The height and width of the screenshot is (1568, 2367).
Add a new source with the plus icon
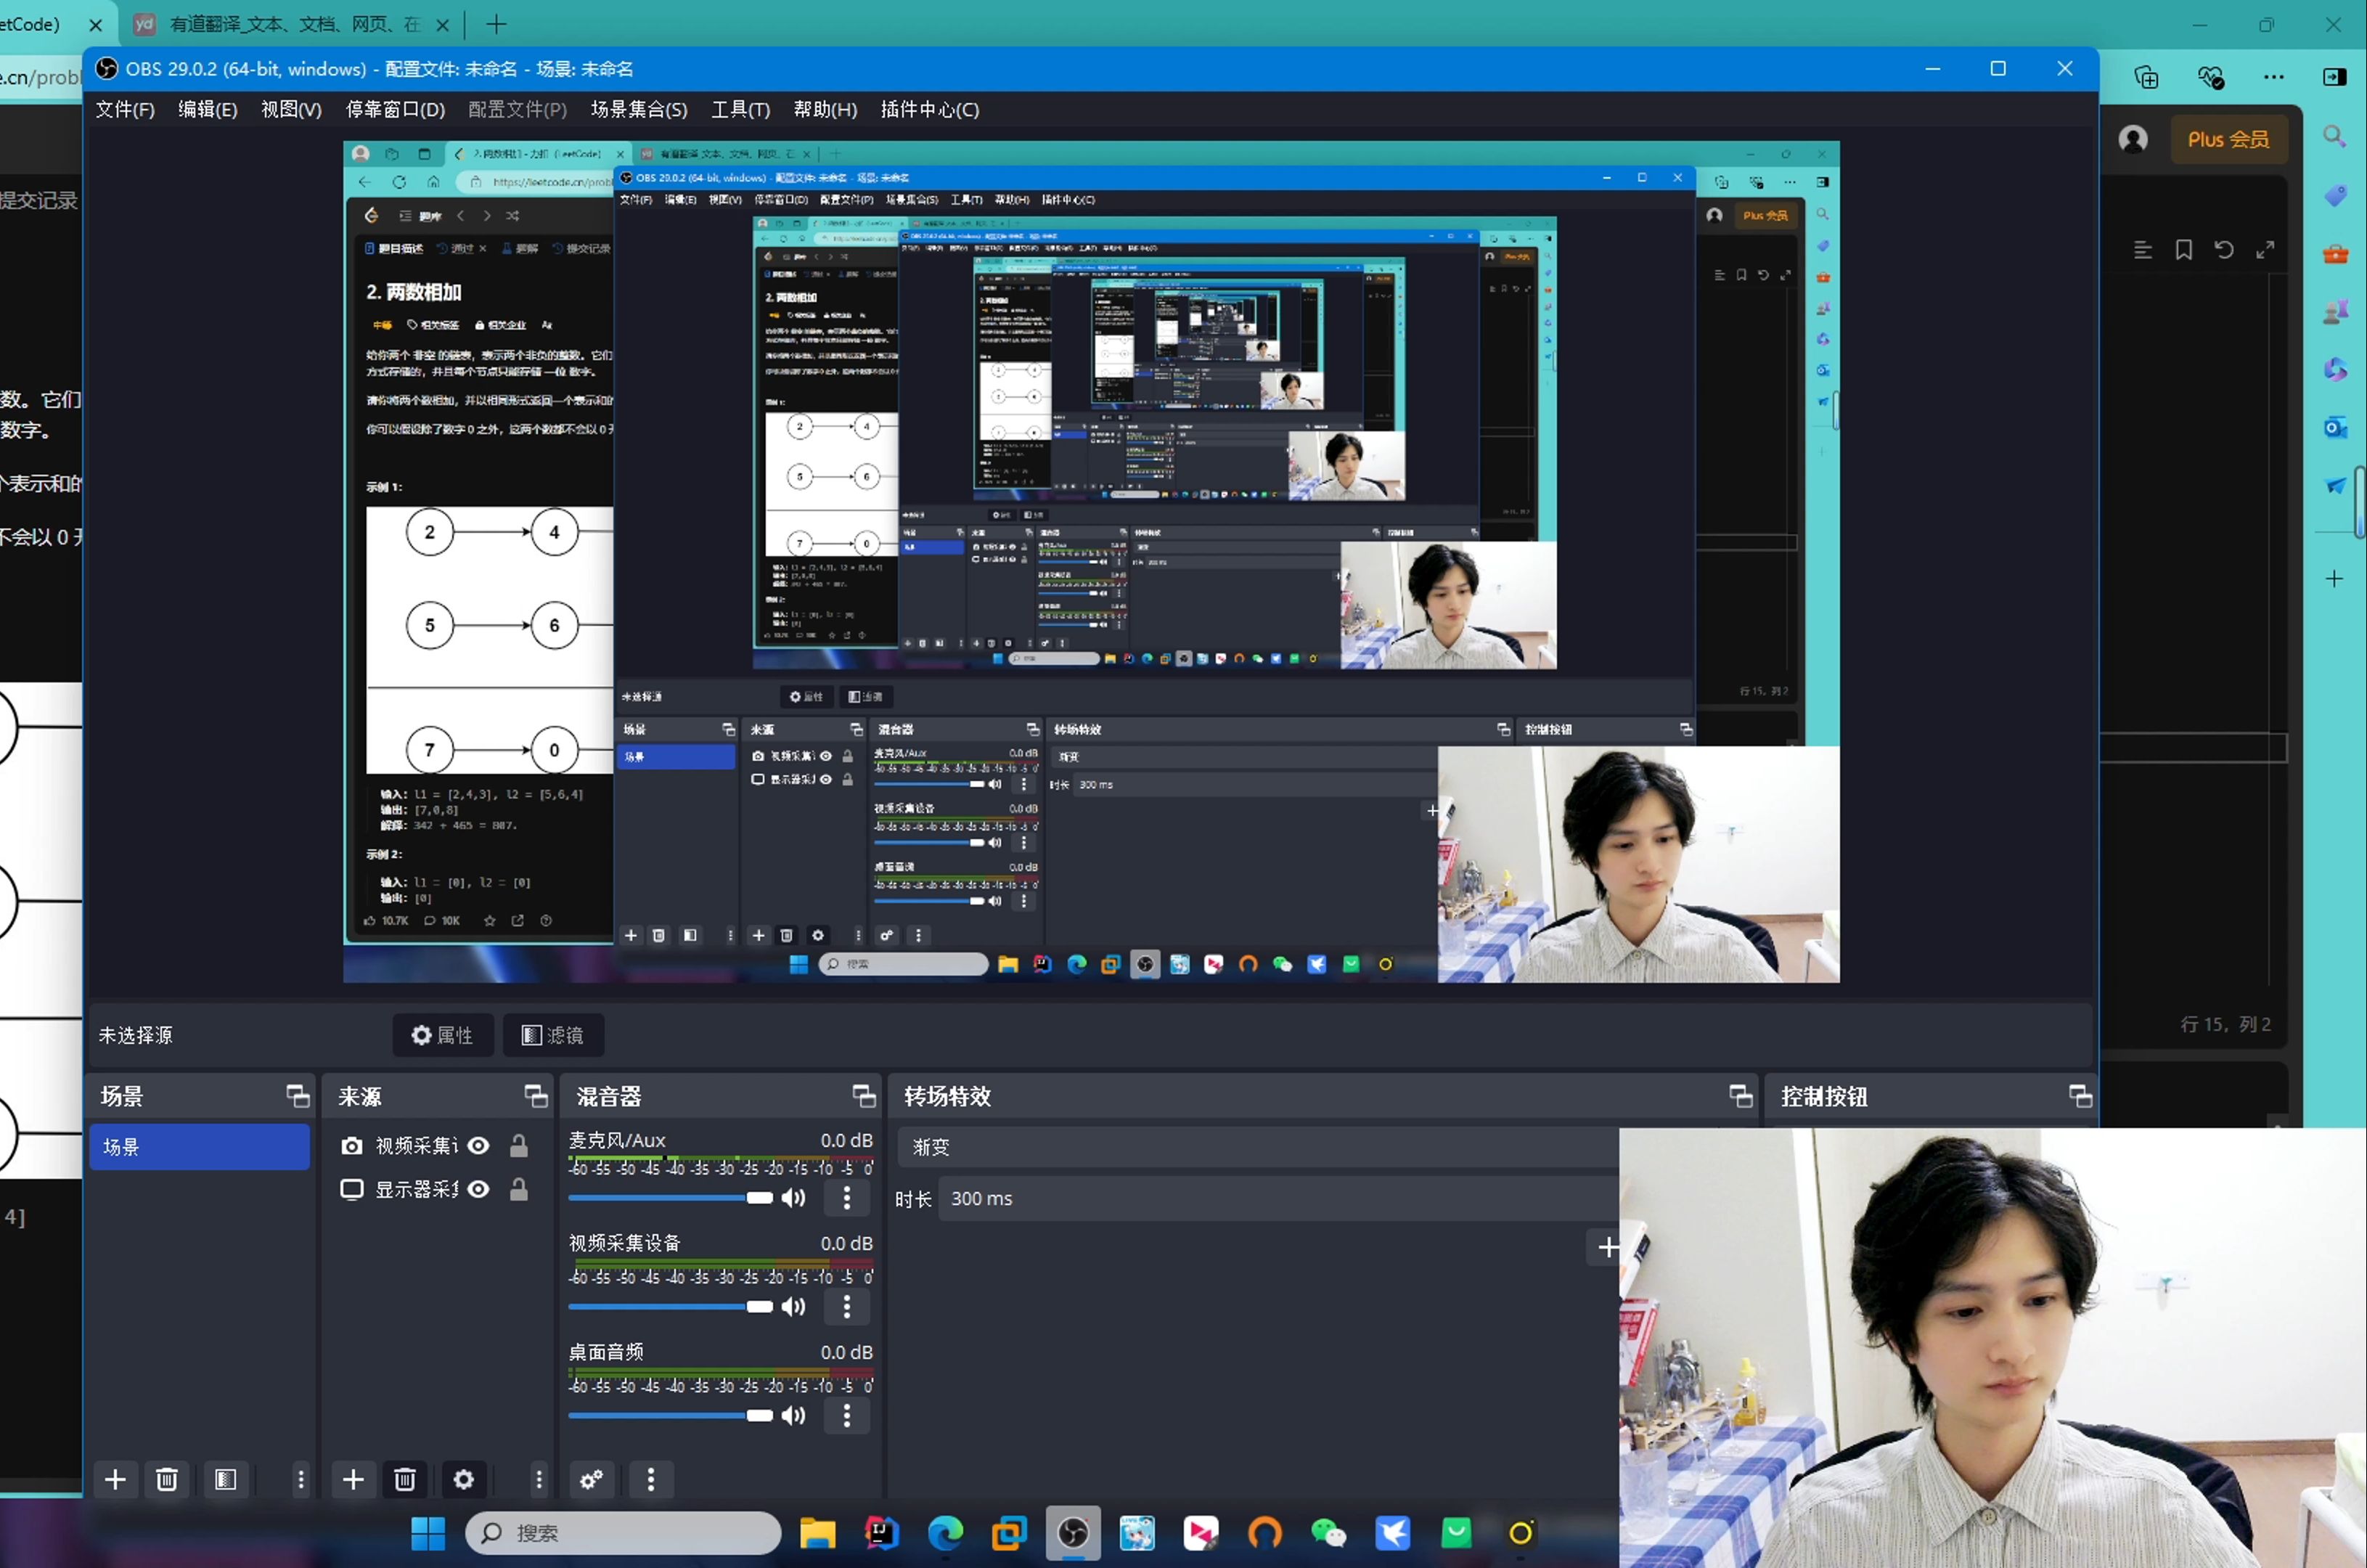[353, 1480]
